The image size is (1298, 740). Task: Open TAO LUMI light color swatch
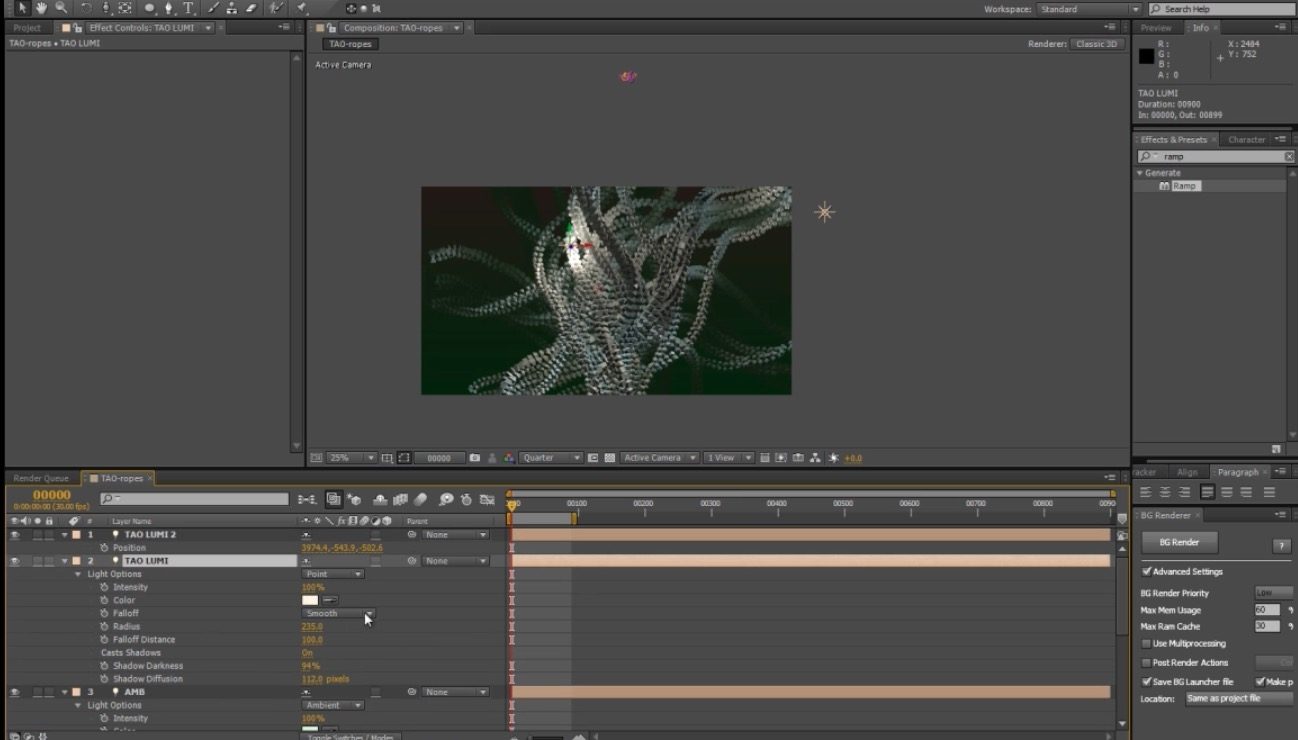click(x=310, y=600)
